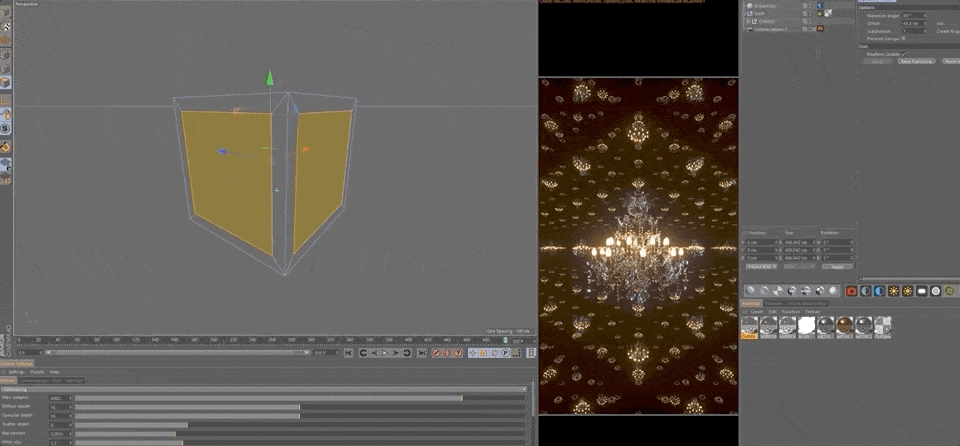Toggle parameter keying P icon
The height and width of the screenshot is (446, 960).
pyautogui.click(x=506, y=353)
